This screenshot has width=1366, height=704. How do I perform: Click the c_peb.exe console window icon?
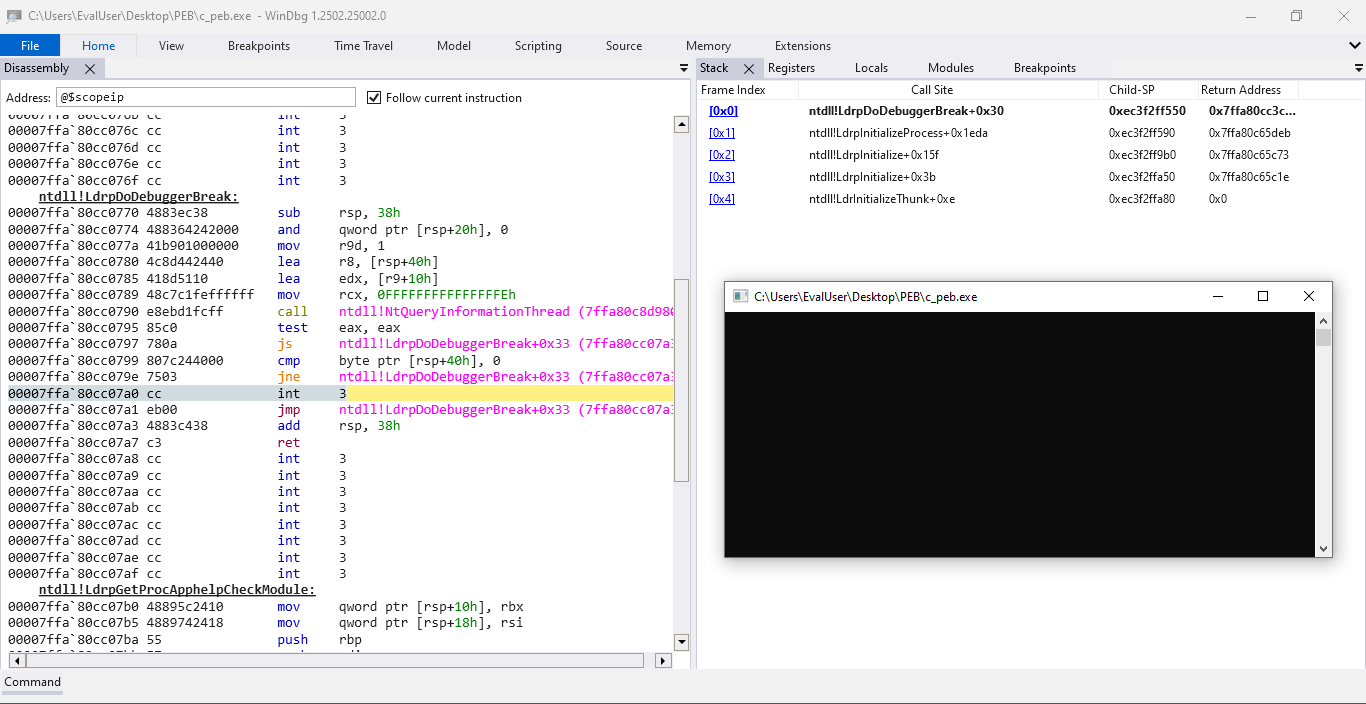tap(741, 296)
